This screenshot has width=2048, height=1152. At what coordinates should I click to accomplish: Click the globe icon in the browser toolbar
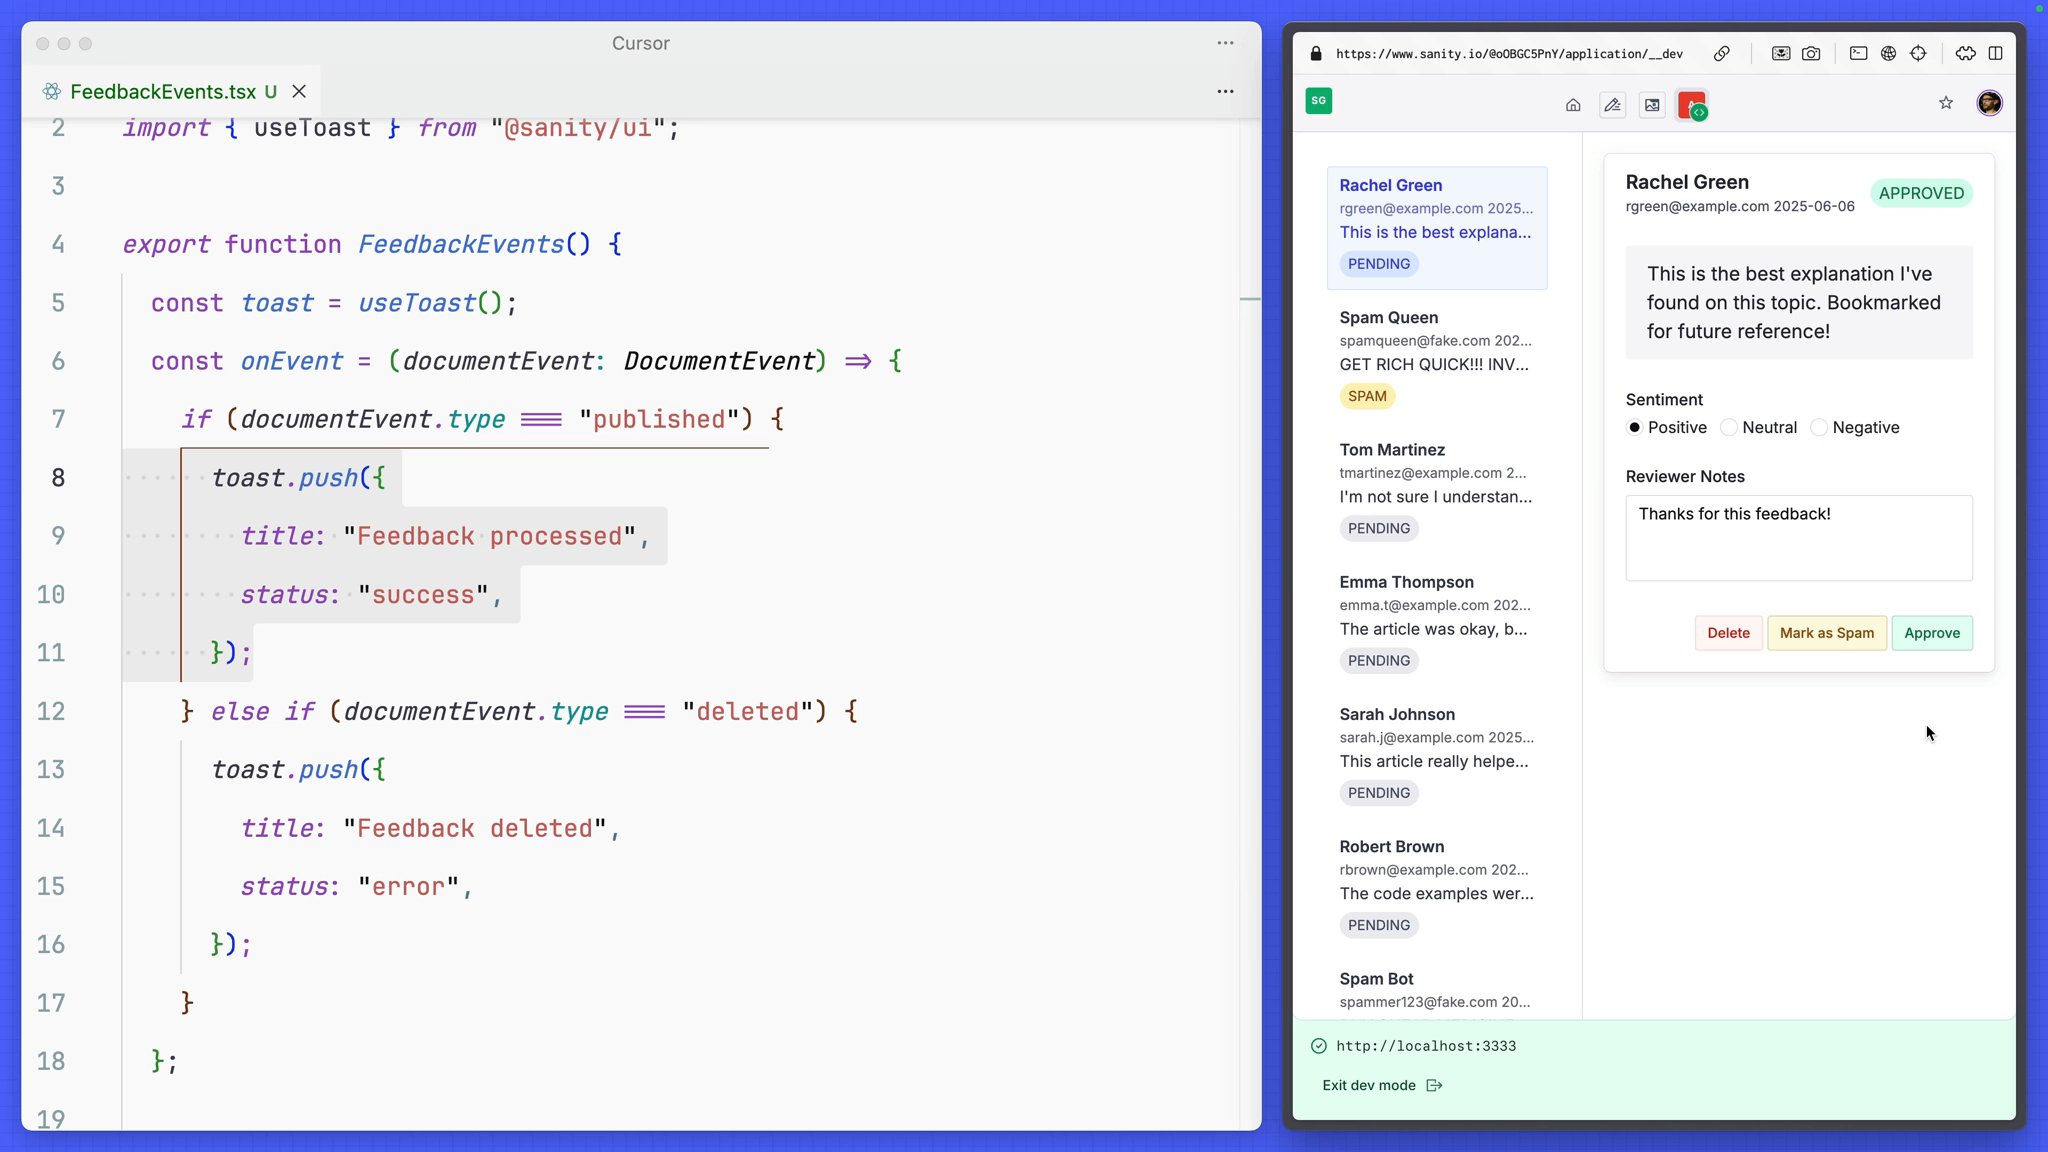pos(1888,54)
